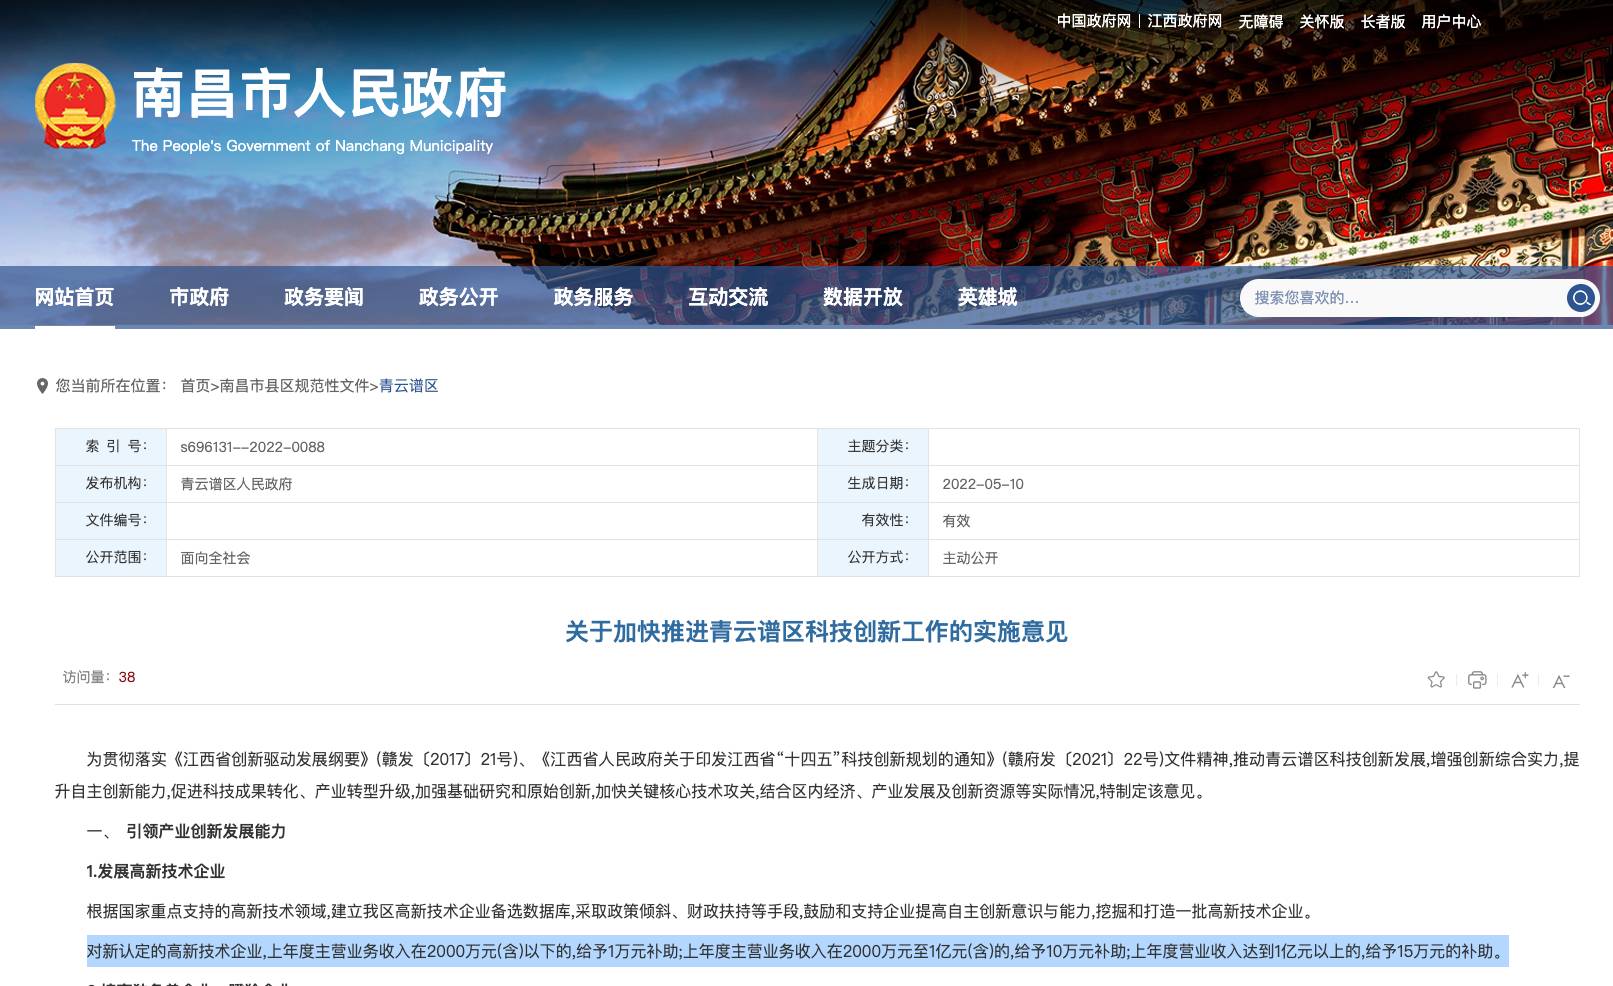Image resolution: width=1613 pixels, height=986 pixels.
Task: Open 网站首页 navigation tab
Action: pos(75,297)
